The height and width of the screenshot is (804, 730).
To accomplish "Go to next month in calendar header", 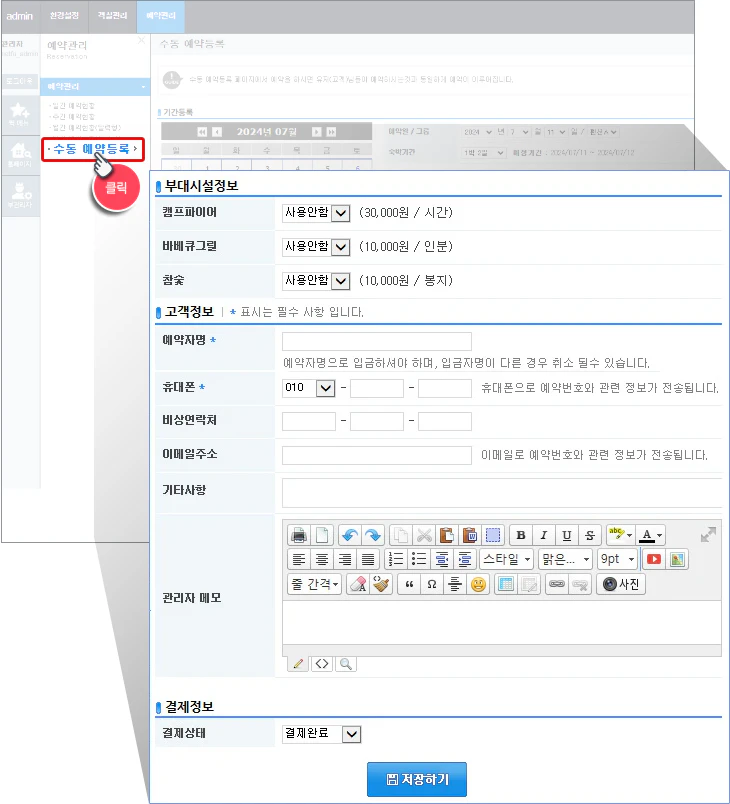I will coord(317,132).
